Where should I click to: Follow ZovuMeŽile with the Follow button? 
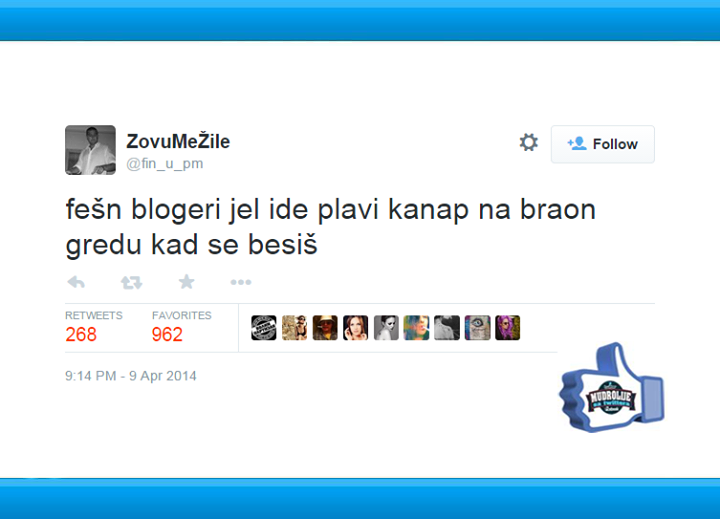[602, 144]
